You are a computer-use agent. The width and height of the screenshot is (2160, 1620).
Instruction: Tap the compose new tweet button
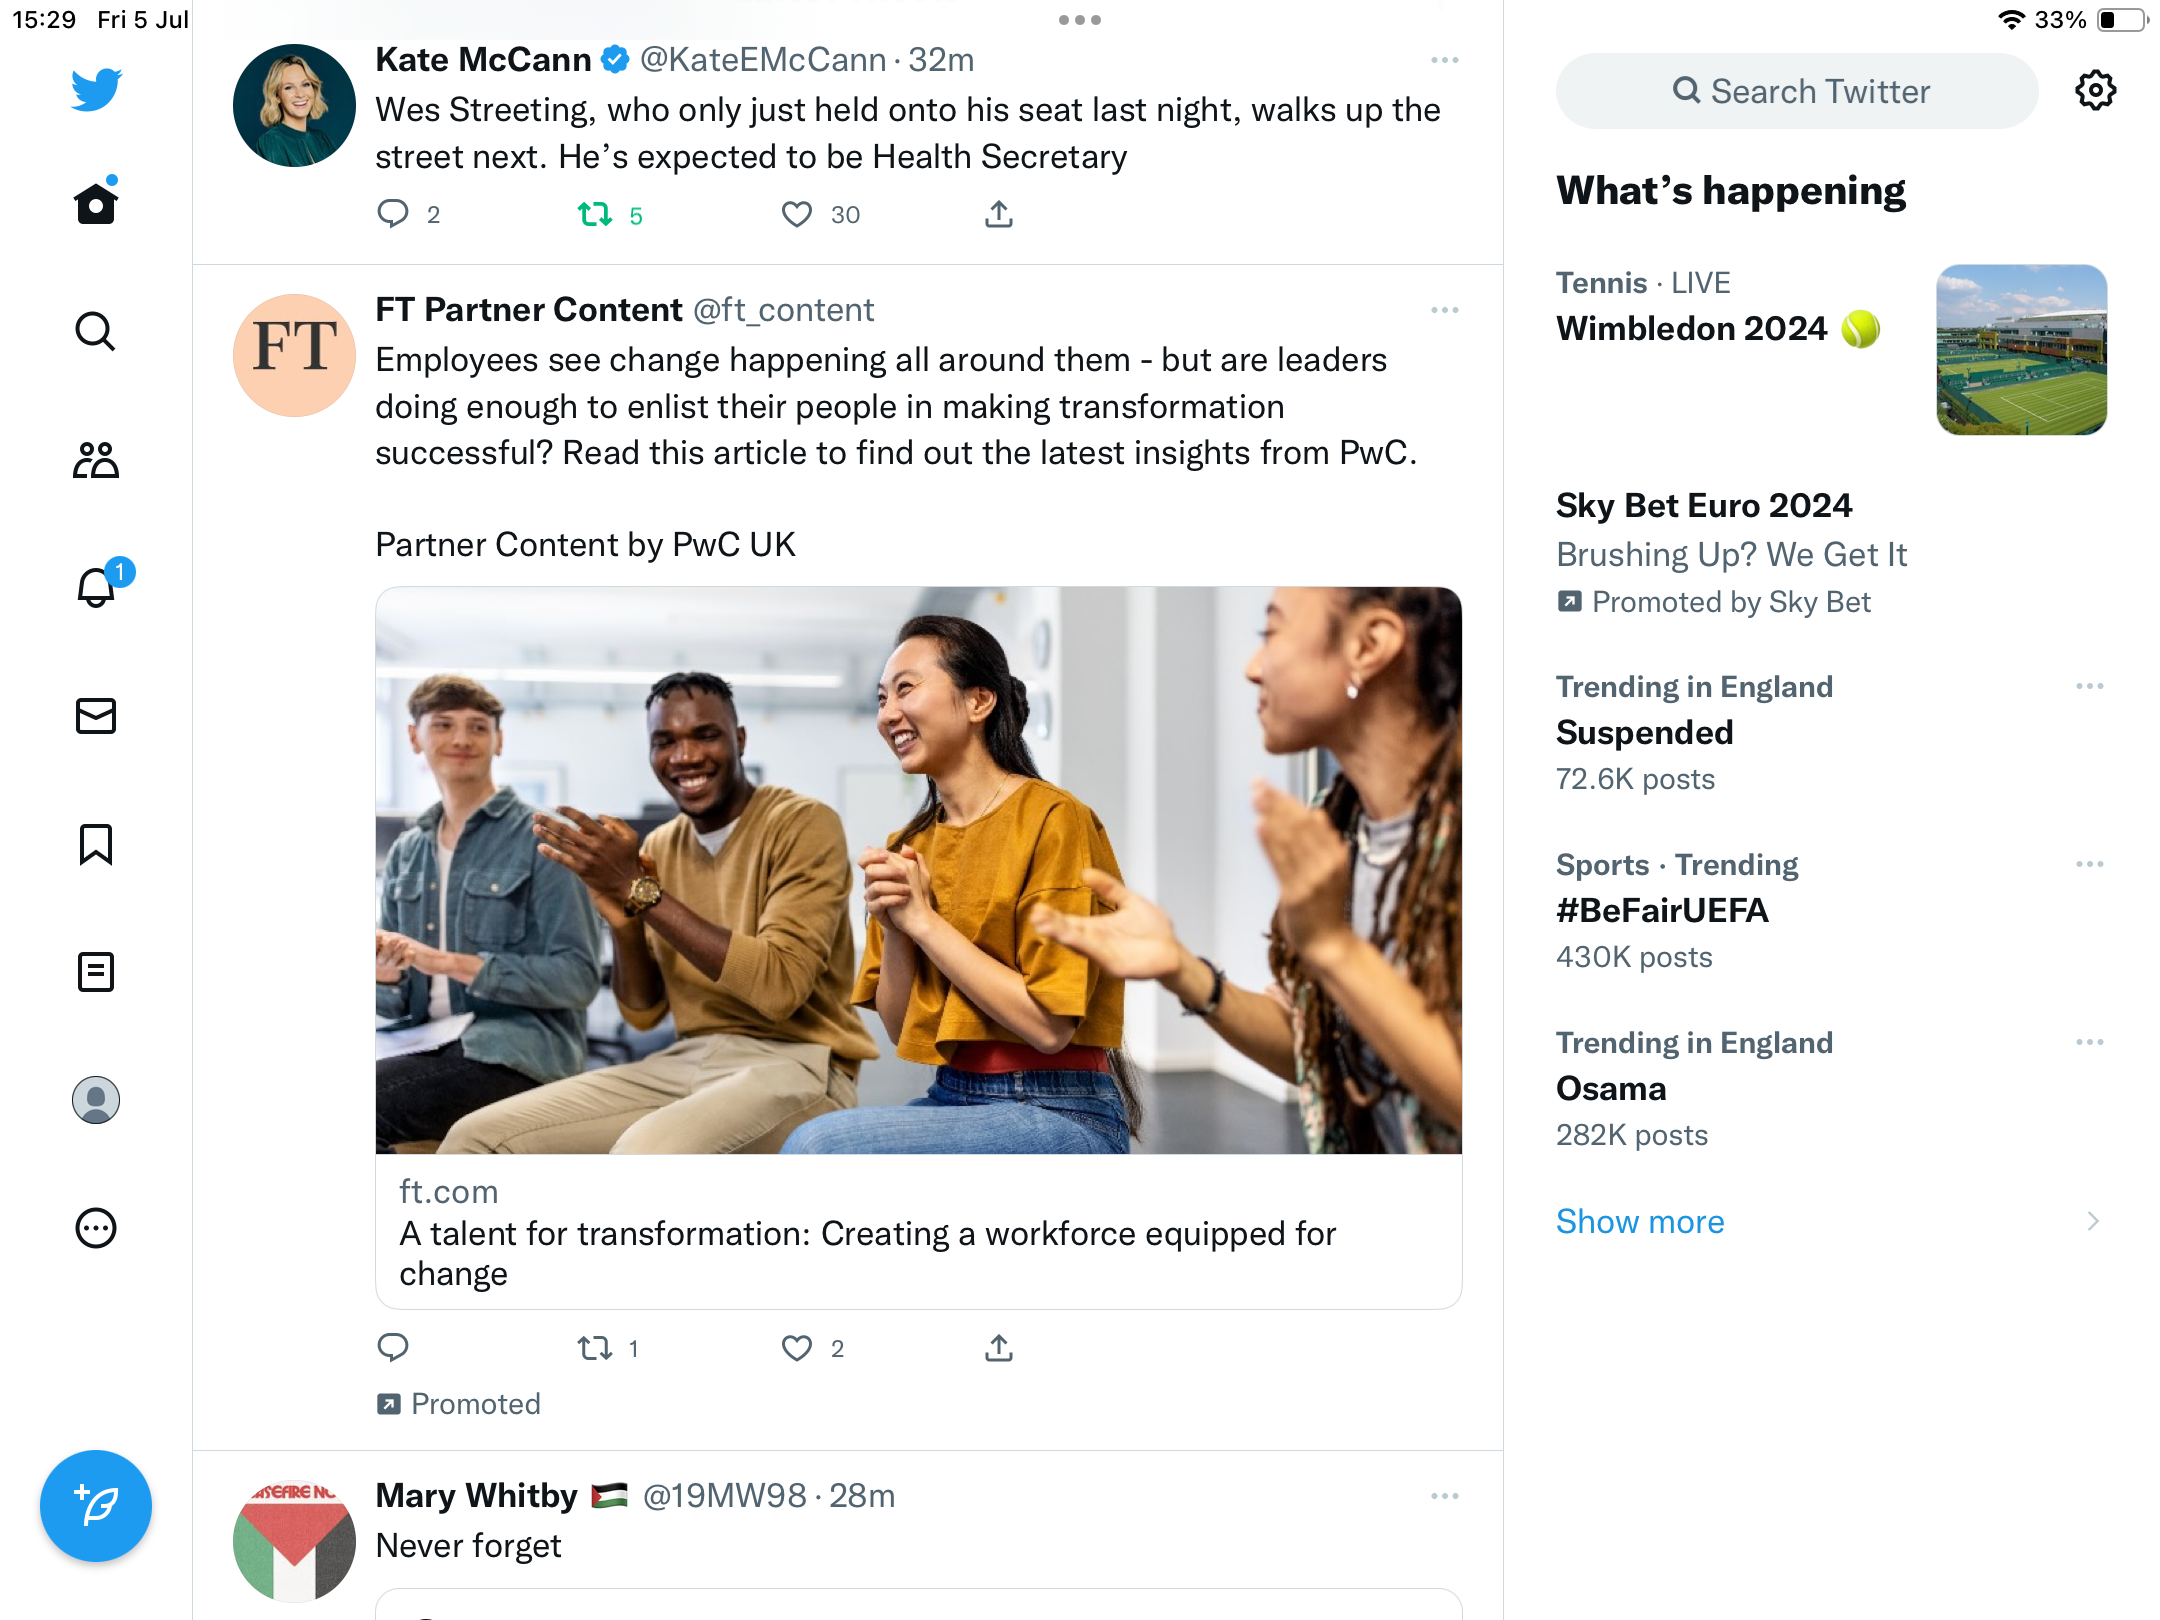click(96, 1506)
